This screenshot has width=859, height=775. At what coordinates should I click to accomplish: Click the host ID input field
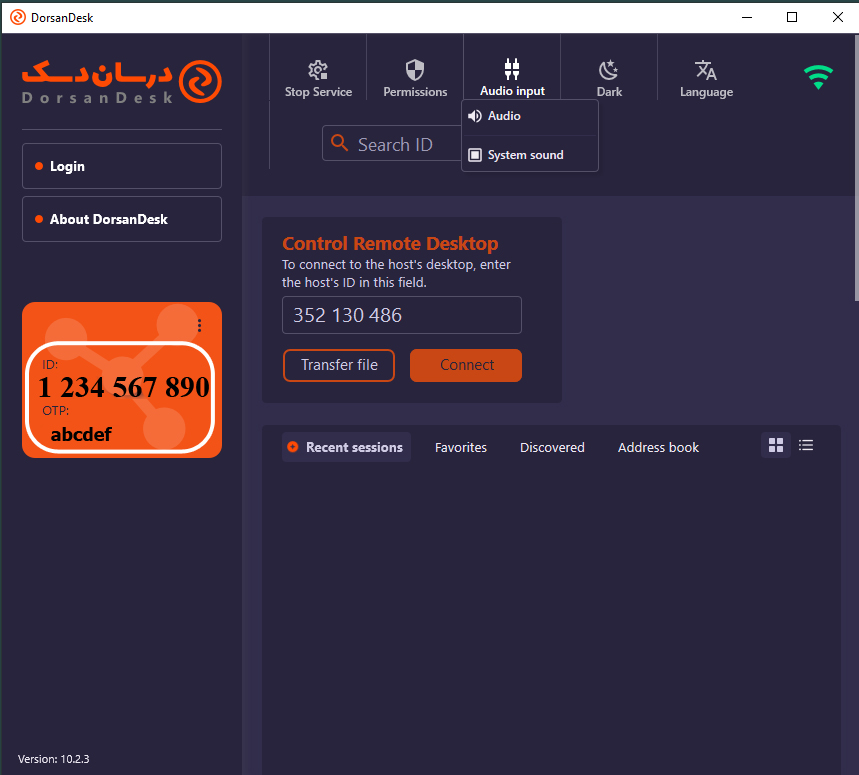tap(402, 315)
